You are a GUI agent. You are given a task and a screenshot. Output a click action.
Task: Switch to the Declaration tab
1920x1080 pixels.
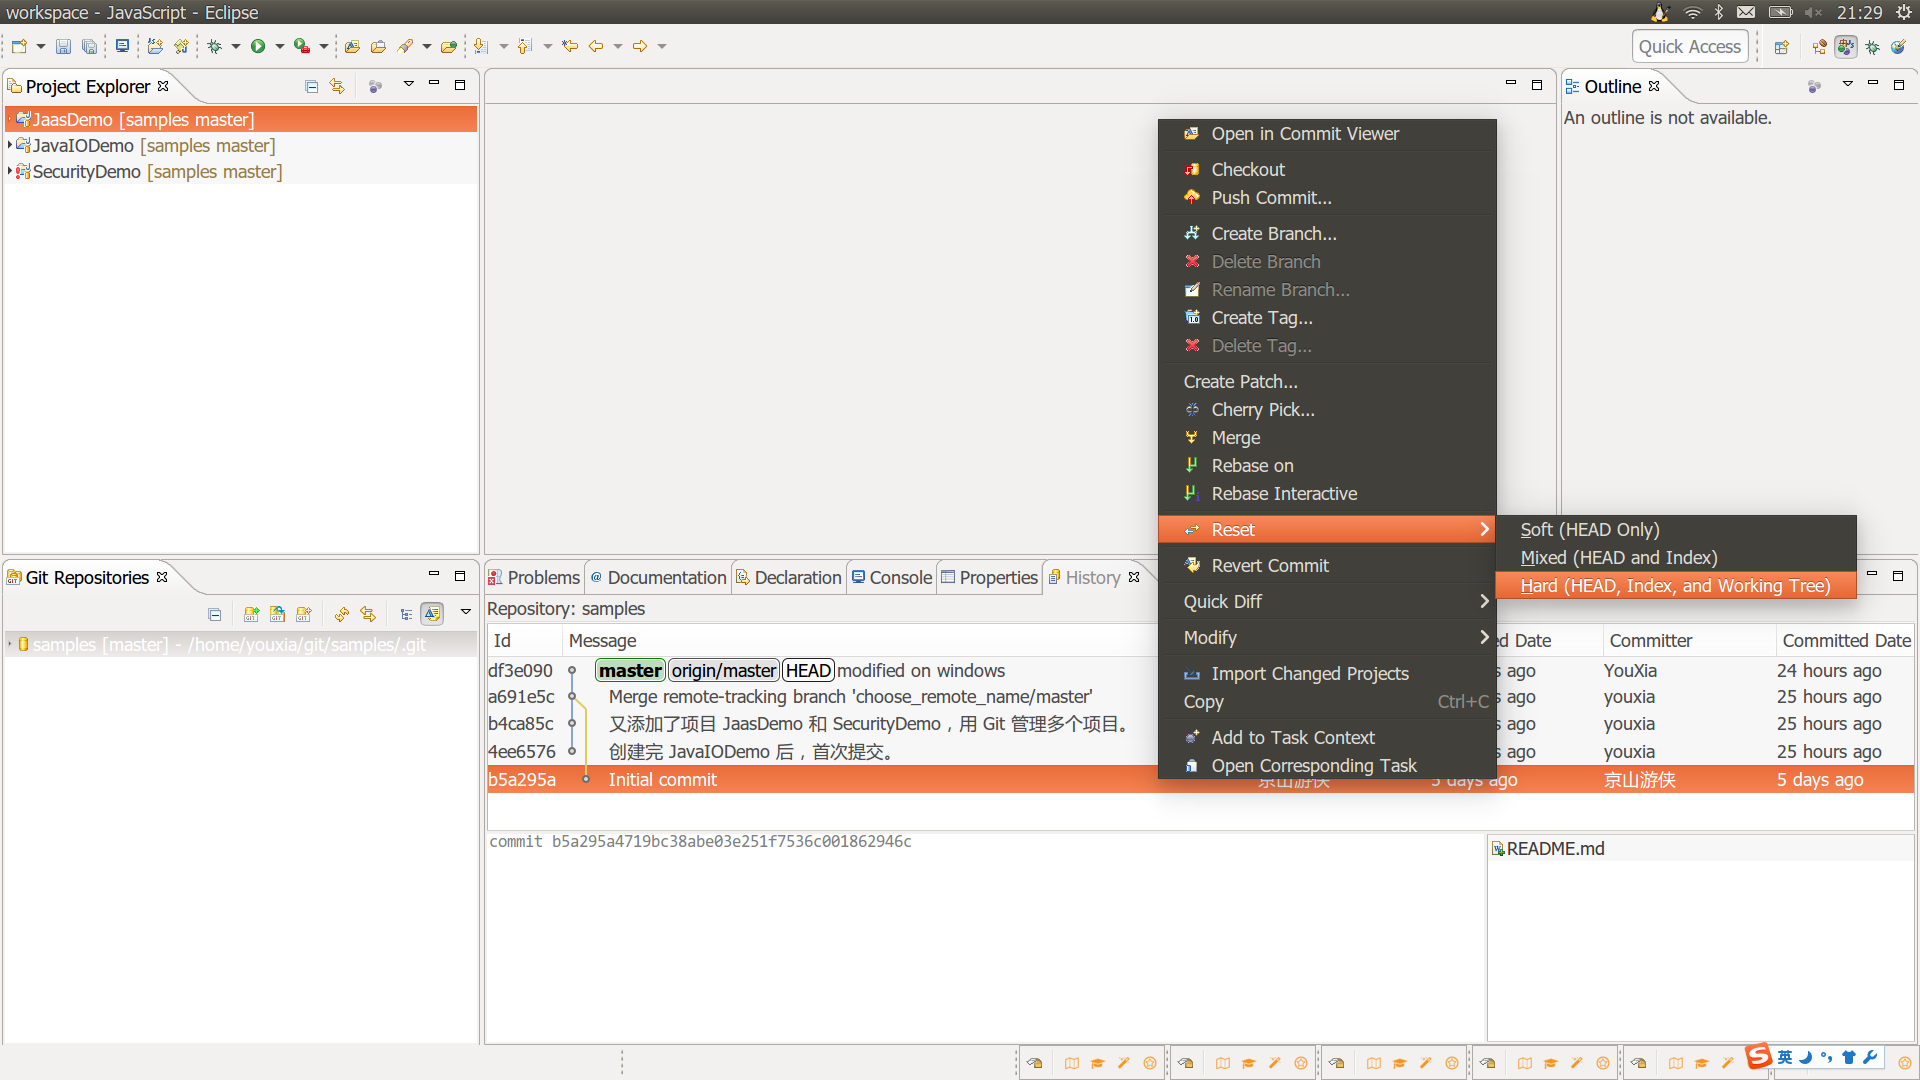[x=788, y=577]
